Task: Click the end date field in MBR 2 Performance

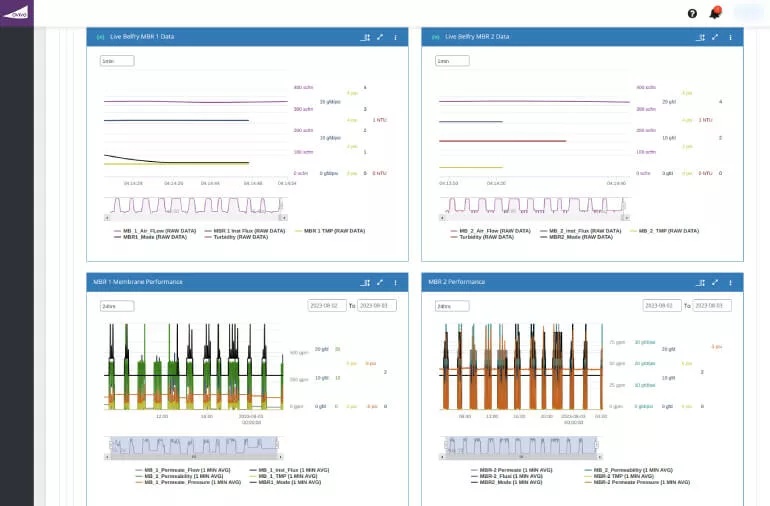Action: click(x=712, y=306)
